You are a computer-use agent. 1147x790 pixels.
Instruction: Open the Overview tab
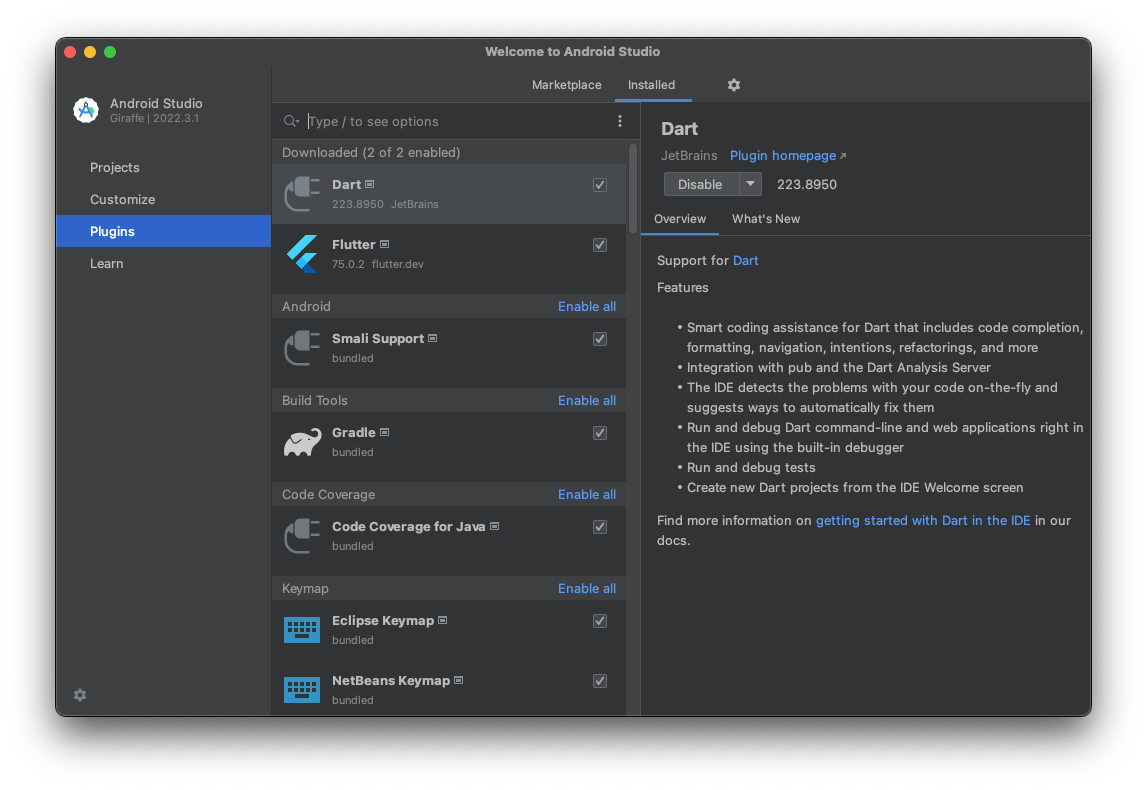680,219
